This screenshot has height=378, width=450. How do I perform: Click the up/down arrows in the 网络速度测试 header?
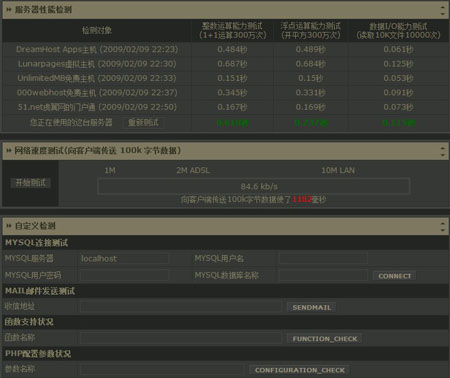click(442, 151)
